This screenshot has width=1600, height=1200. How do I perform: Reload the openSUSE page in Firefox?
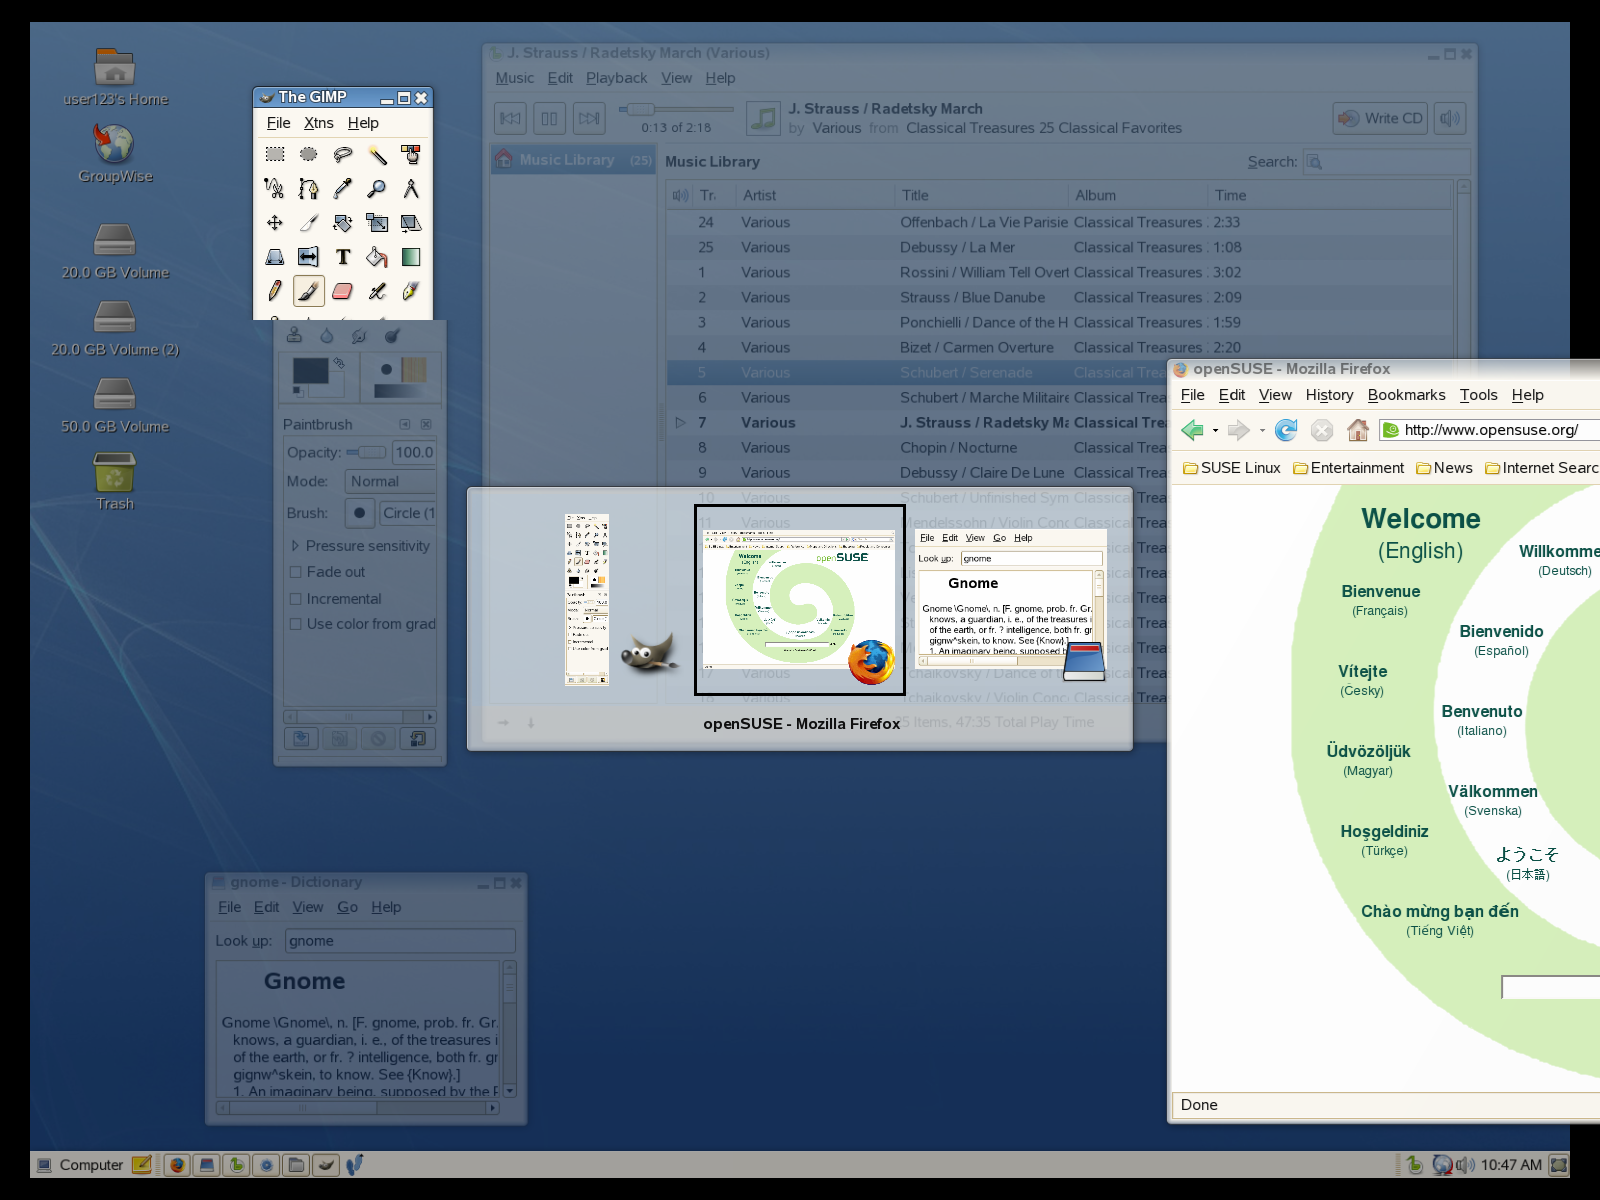click(x=1286, y=430)
